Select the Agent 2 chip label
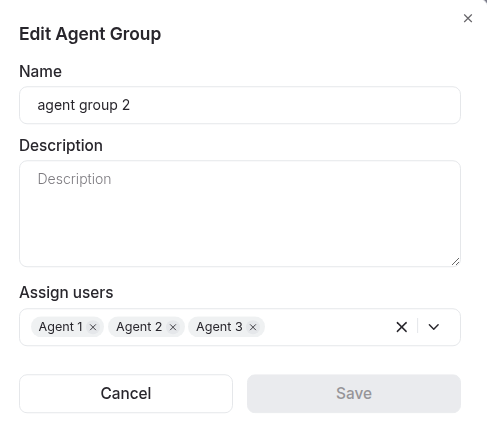The height and width of the screenshot is (429, 487). coord(139,327)
